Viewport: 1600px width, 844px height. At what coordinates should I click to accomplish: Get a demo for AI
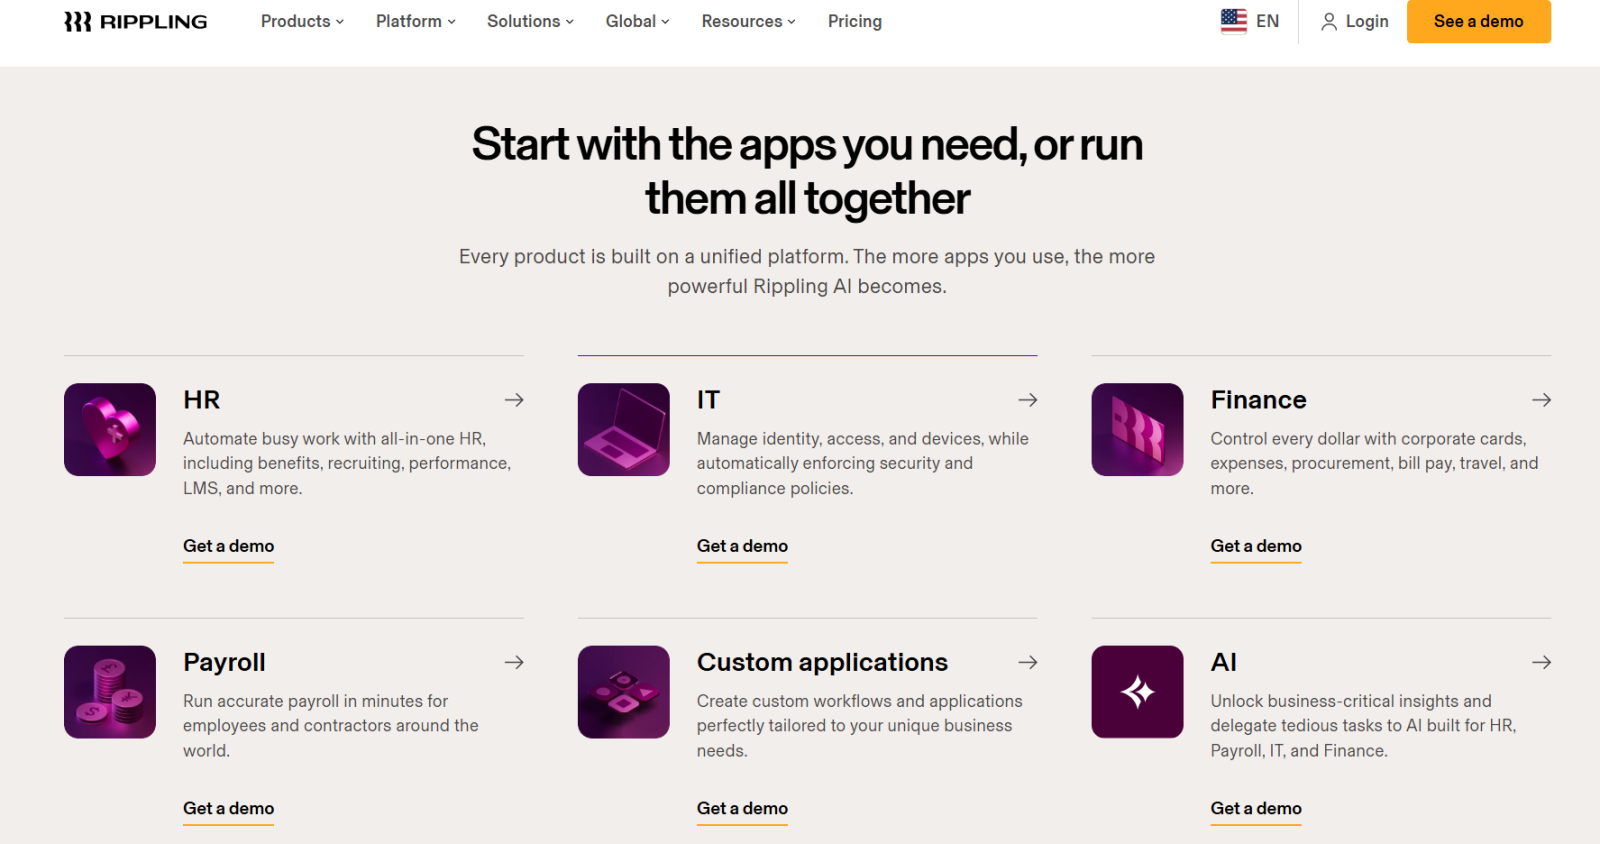[x=1256, y=808]
